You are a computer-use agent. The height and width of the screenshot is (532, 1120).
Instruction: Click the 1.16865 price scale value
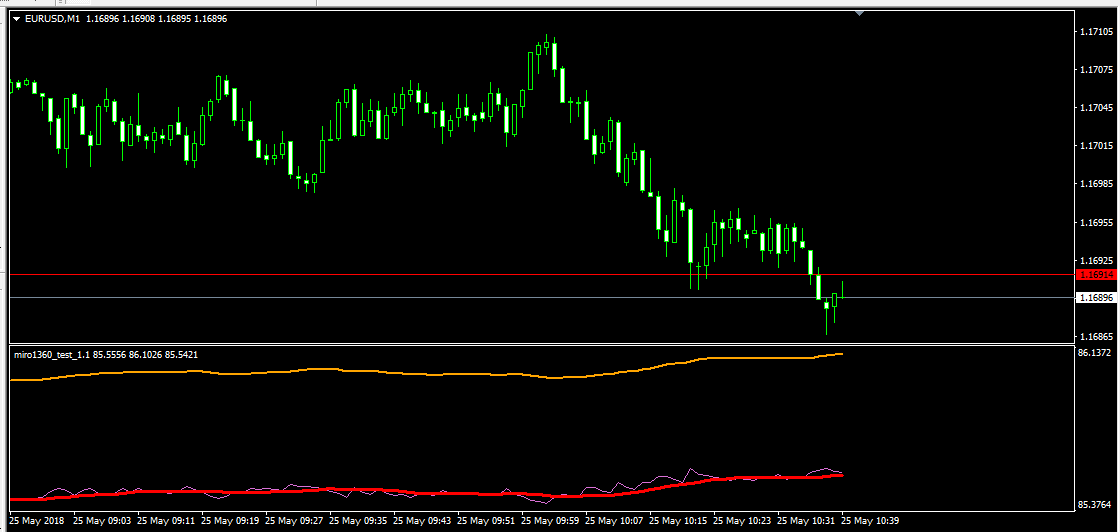click(1097, 336)
